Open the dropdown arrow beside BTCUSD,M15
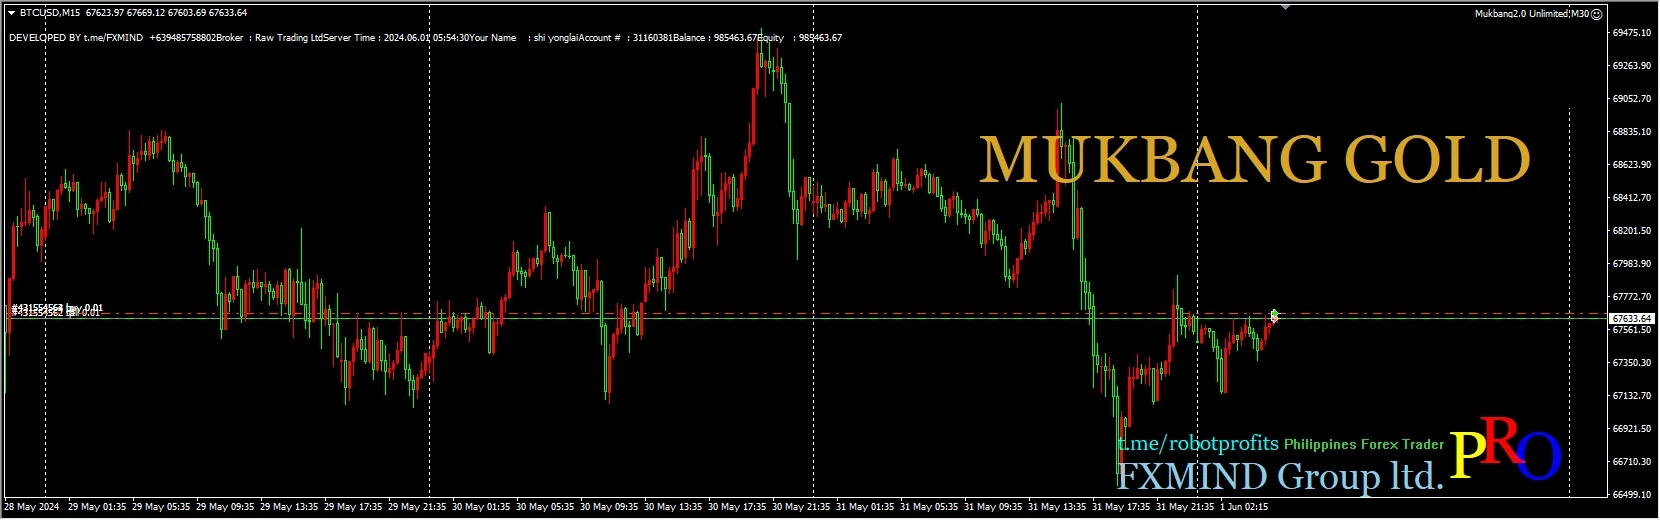This screenshot has height=520, width=1660. pos(11,13)
